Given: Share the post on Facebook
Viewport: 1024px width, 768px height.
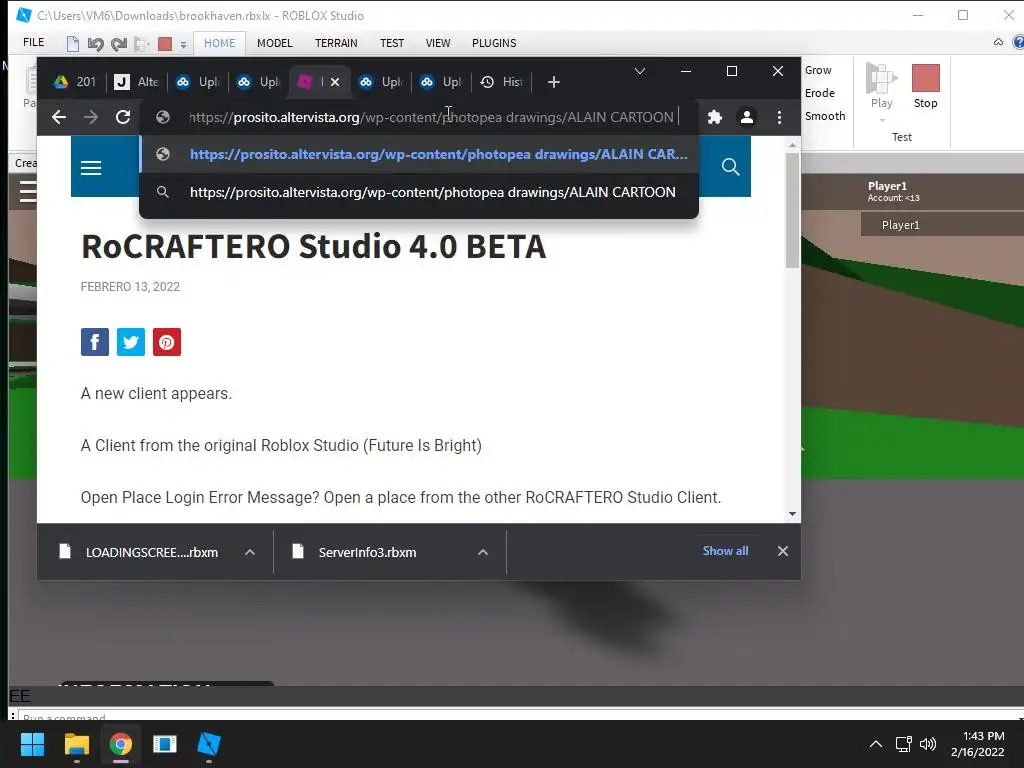Looking at the screenshot, I should click(95, 342).
